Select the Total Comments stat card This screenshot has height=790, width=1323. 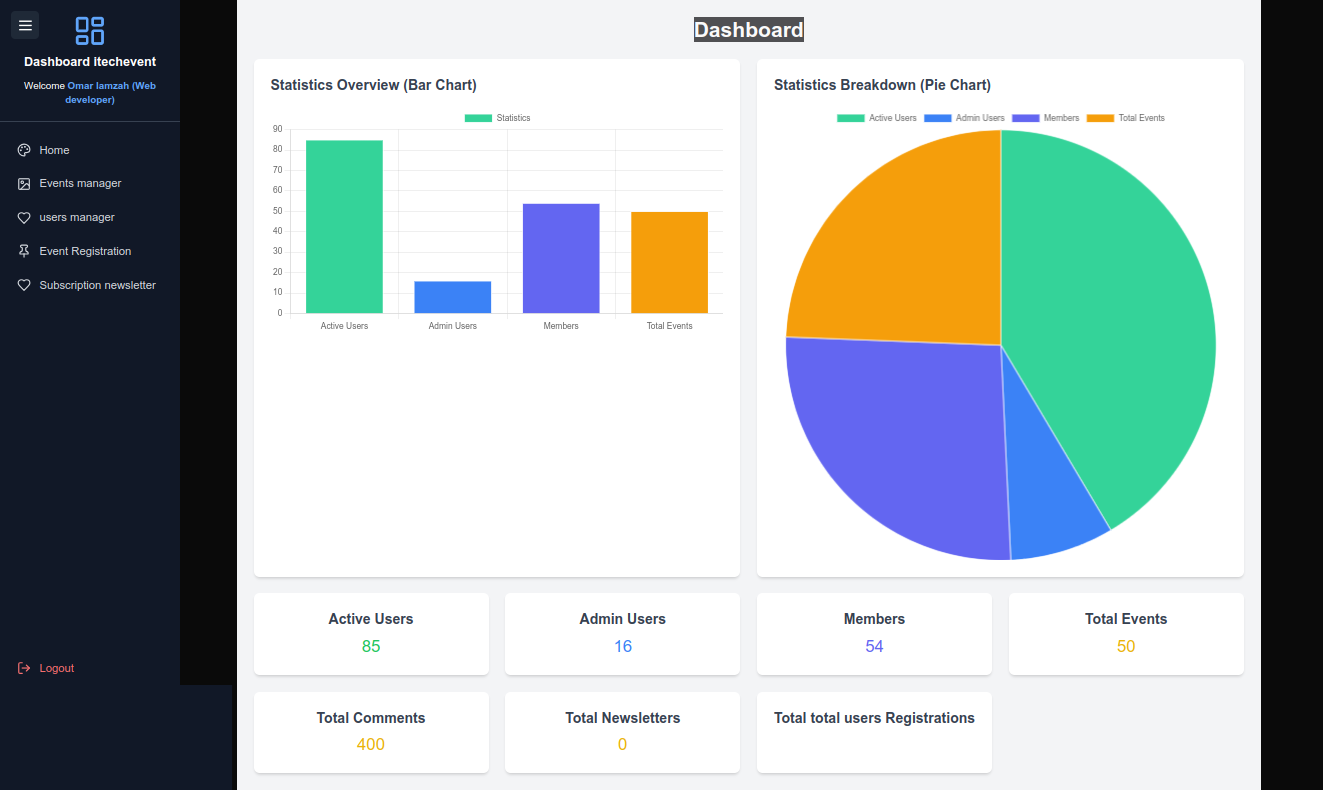point(371,732)
